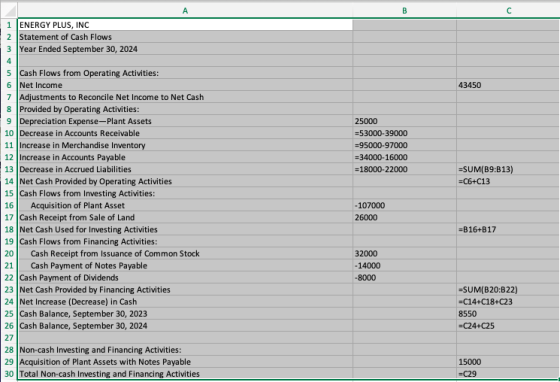This screenshot has height=382, width=560.
Task: Click 'Adjustments to Reconcile Net Income' cell
Action: 185,97
